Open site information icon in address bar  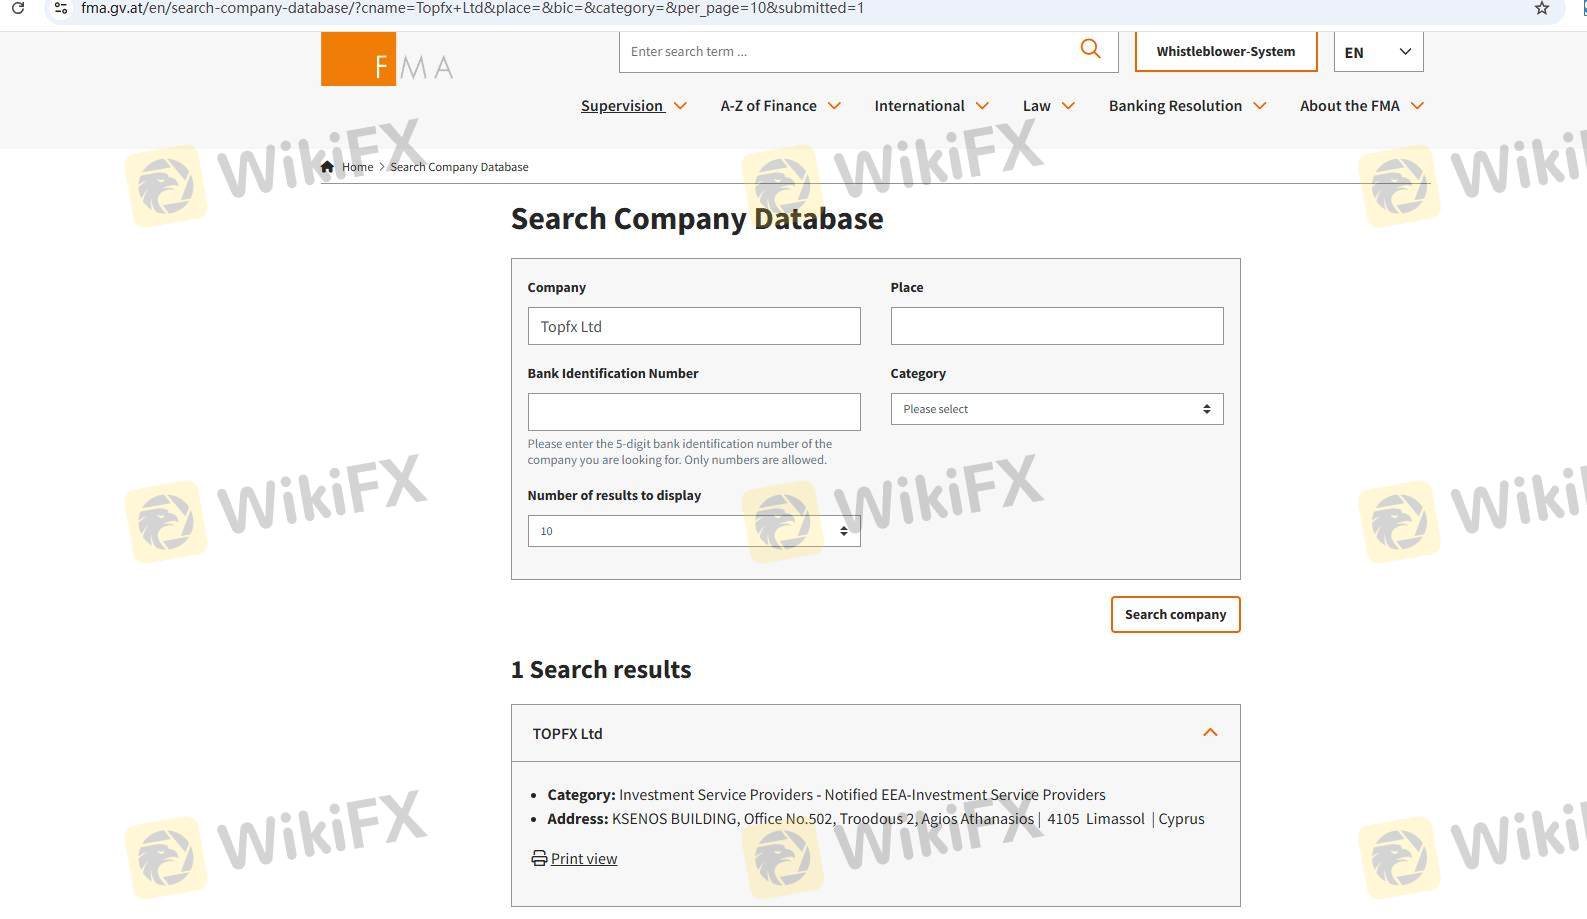[60, 8]
